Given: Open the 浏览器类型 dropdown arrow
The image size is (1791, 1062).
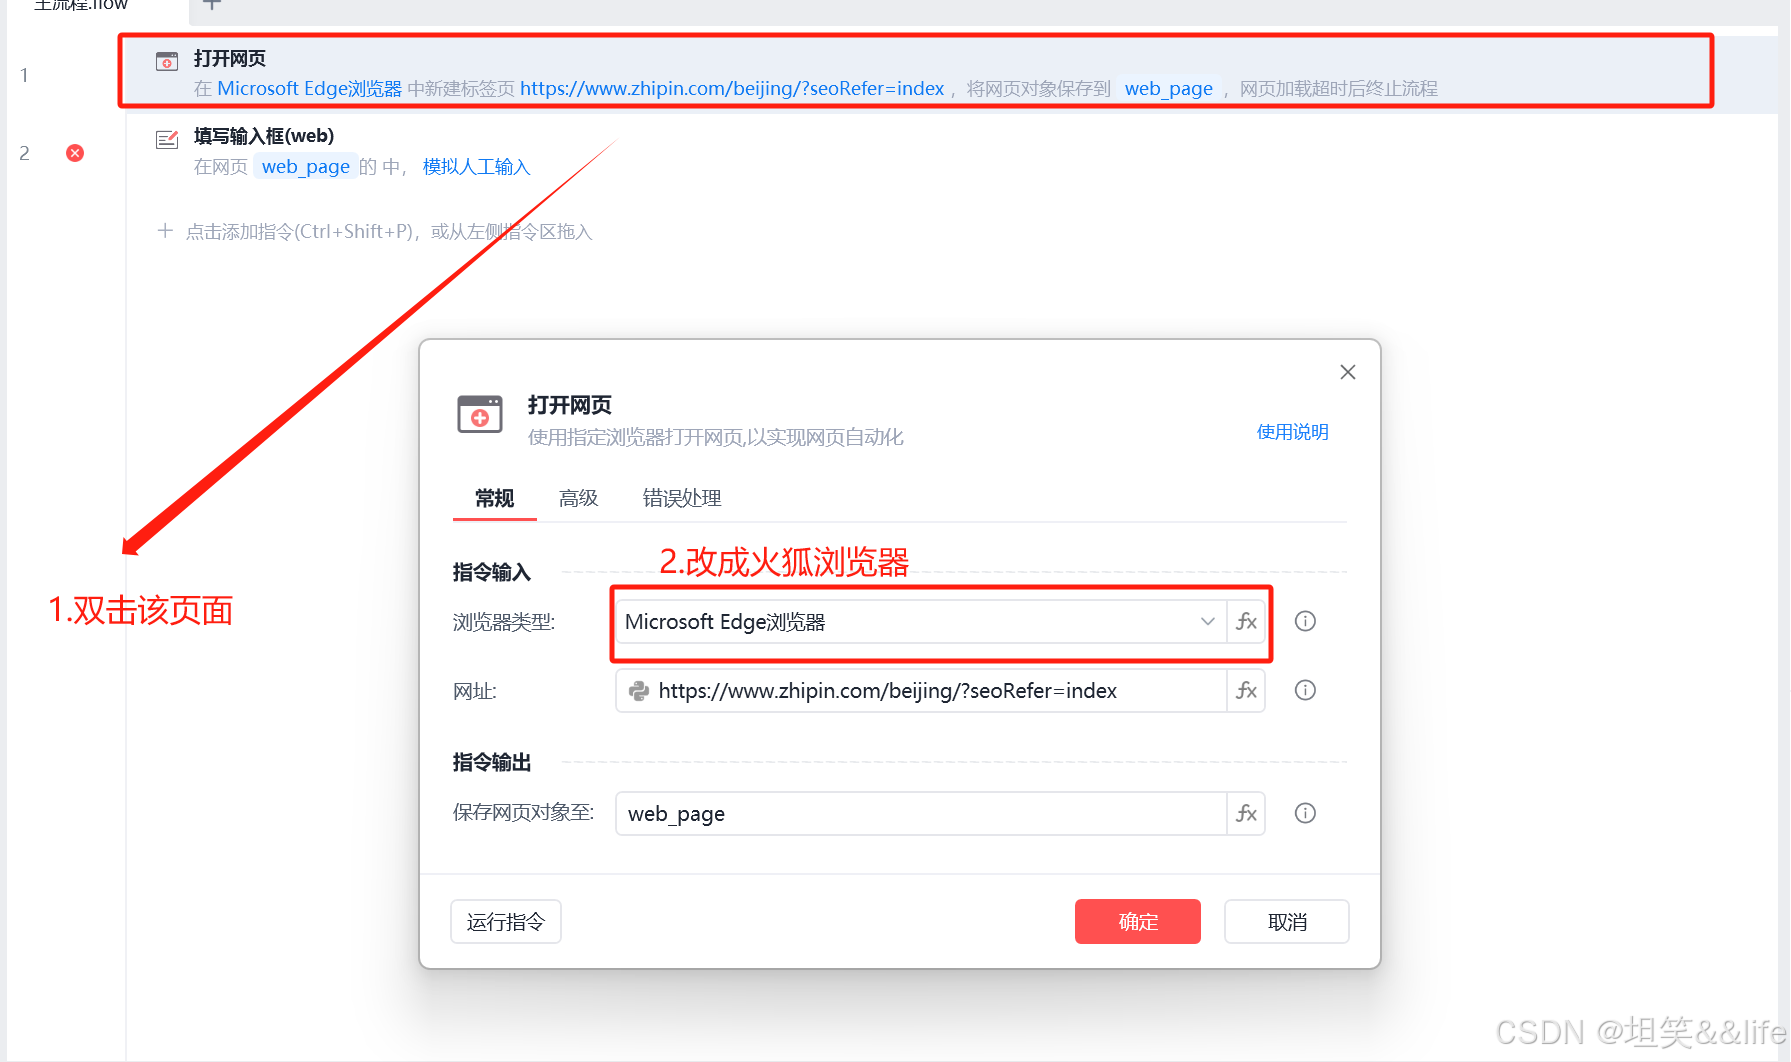Looking at the screenshot, I should pyautogui.click(x=1207, y=622).
